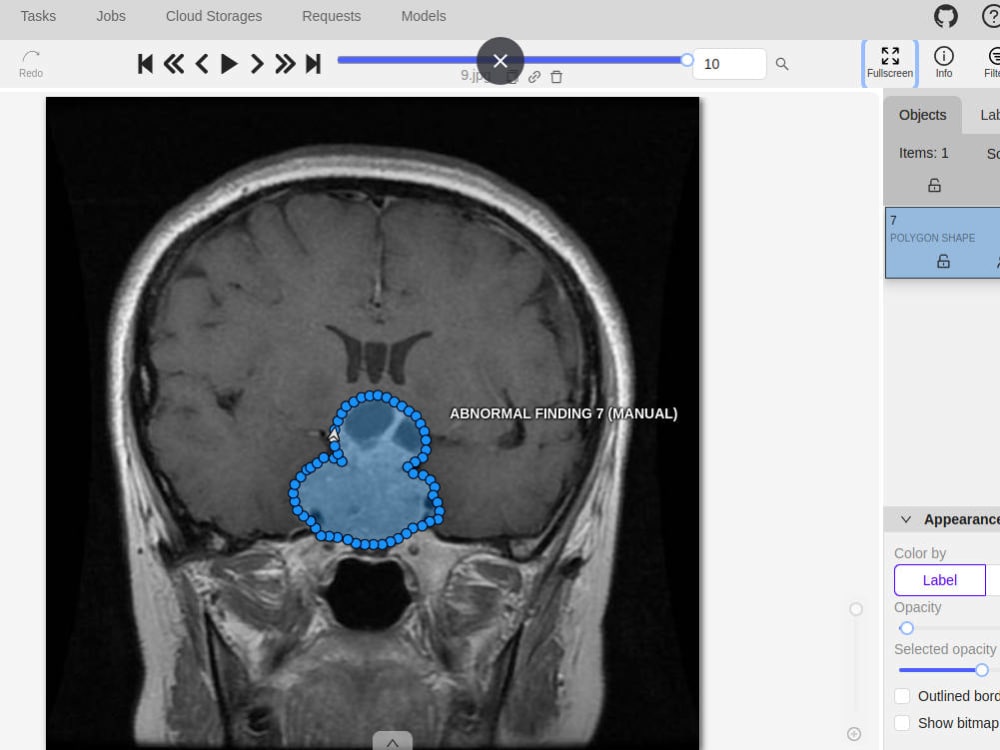Go to next frame
This screenshot has height=750, width=1000.
(x=257, y=64)
